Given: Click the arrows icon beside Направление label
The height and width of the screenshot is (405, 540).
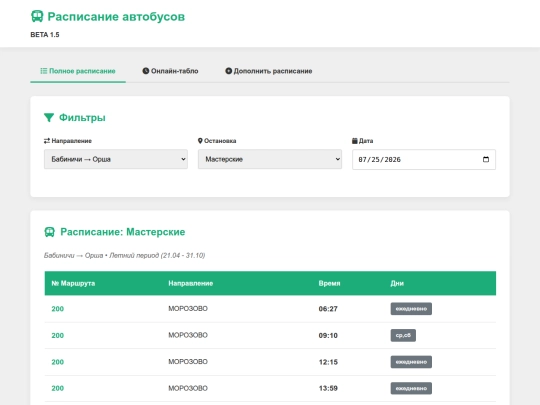Looking at the screenshot, I should tap(47, 141).
